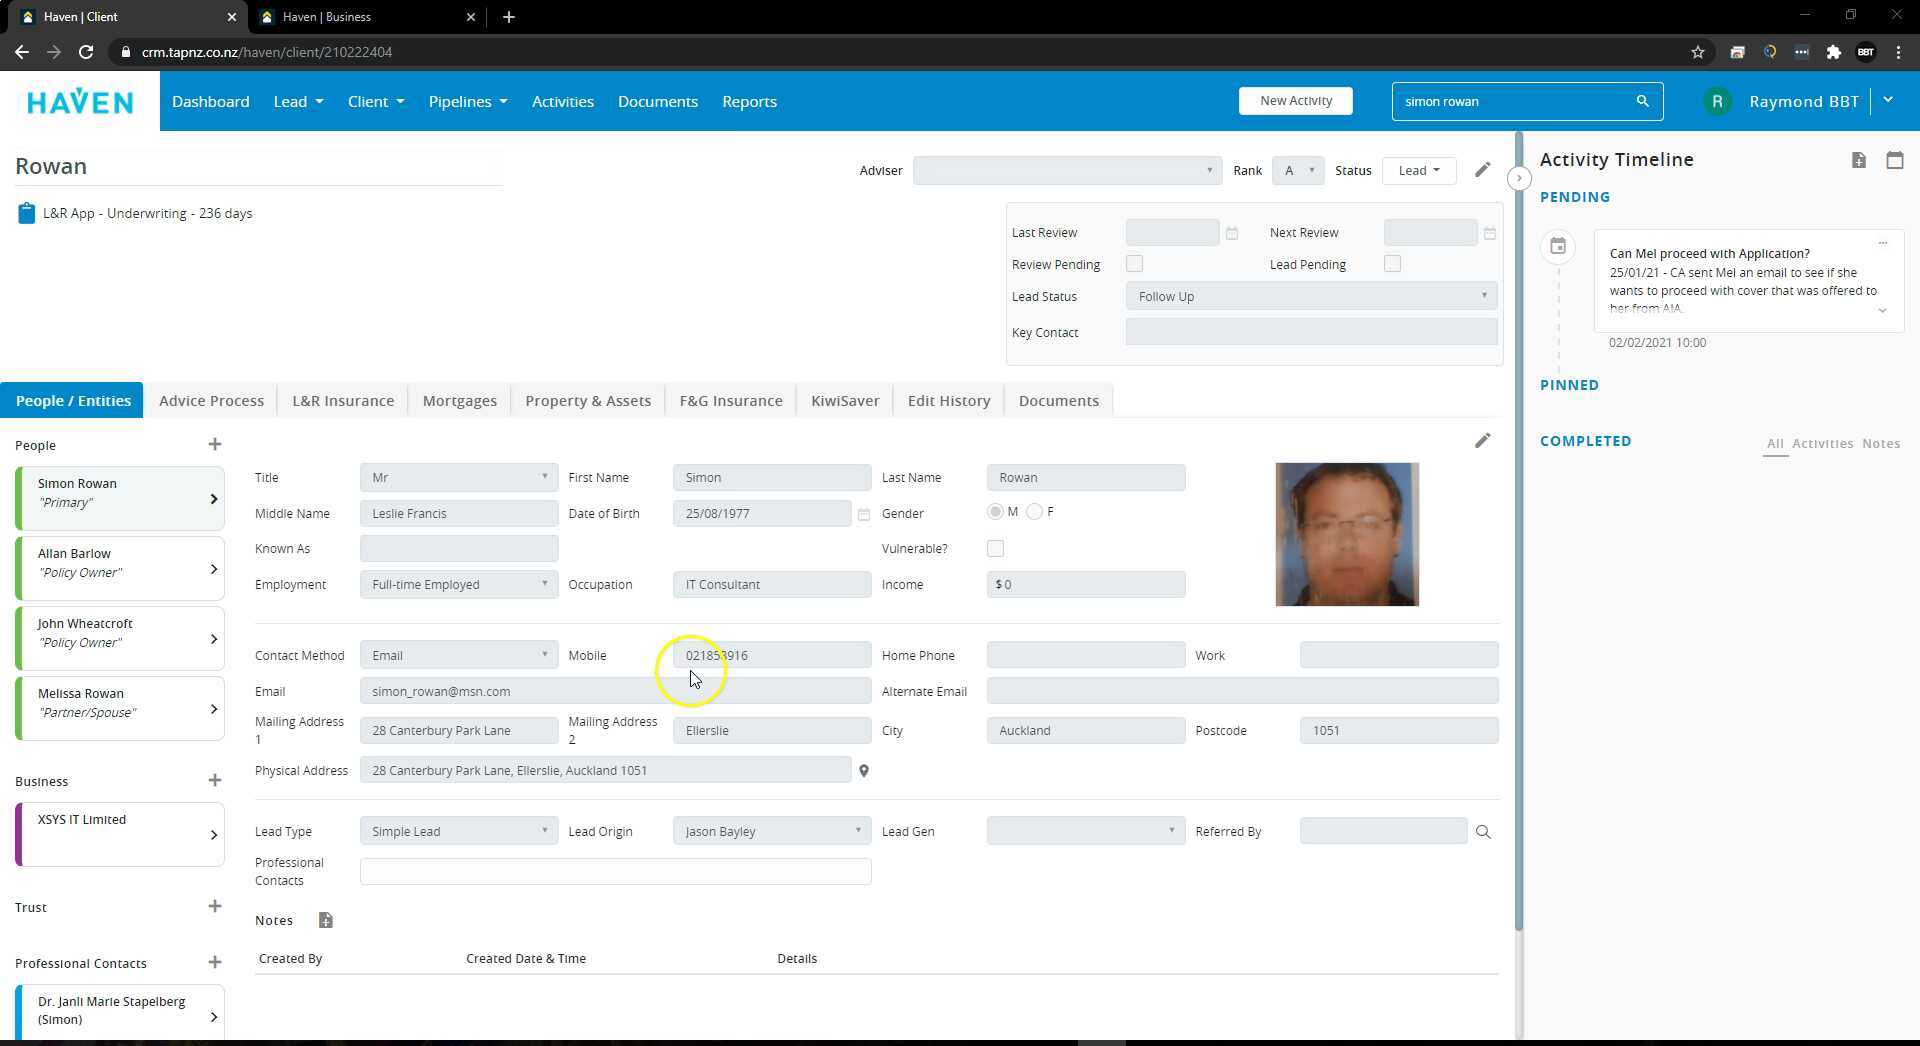Click the Referred By search magnifier
Viewport: 1920px width, 1046px height.
click(1483, 832)
